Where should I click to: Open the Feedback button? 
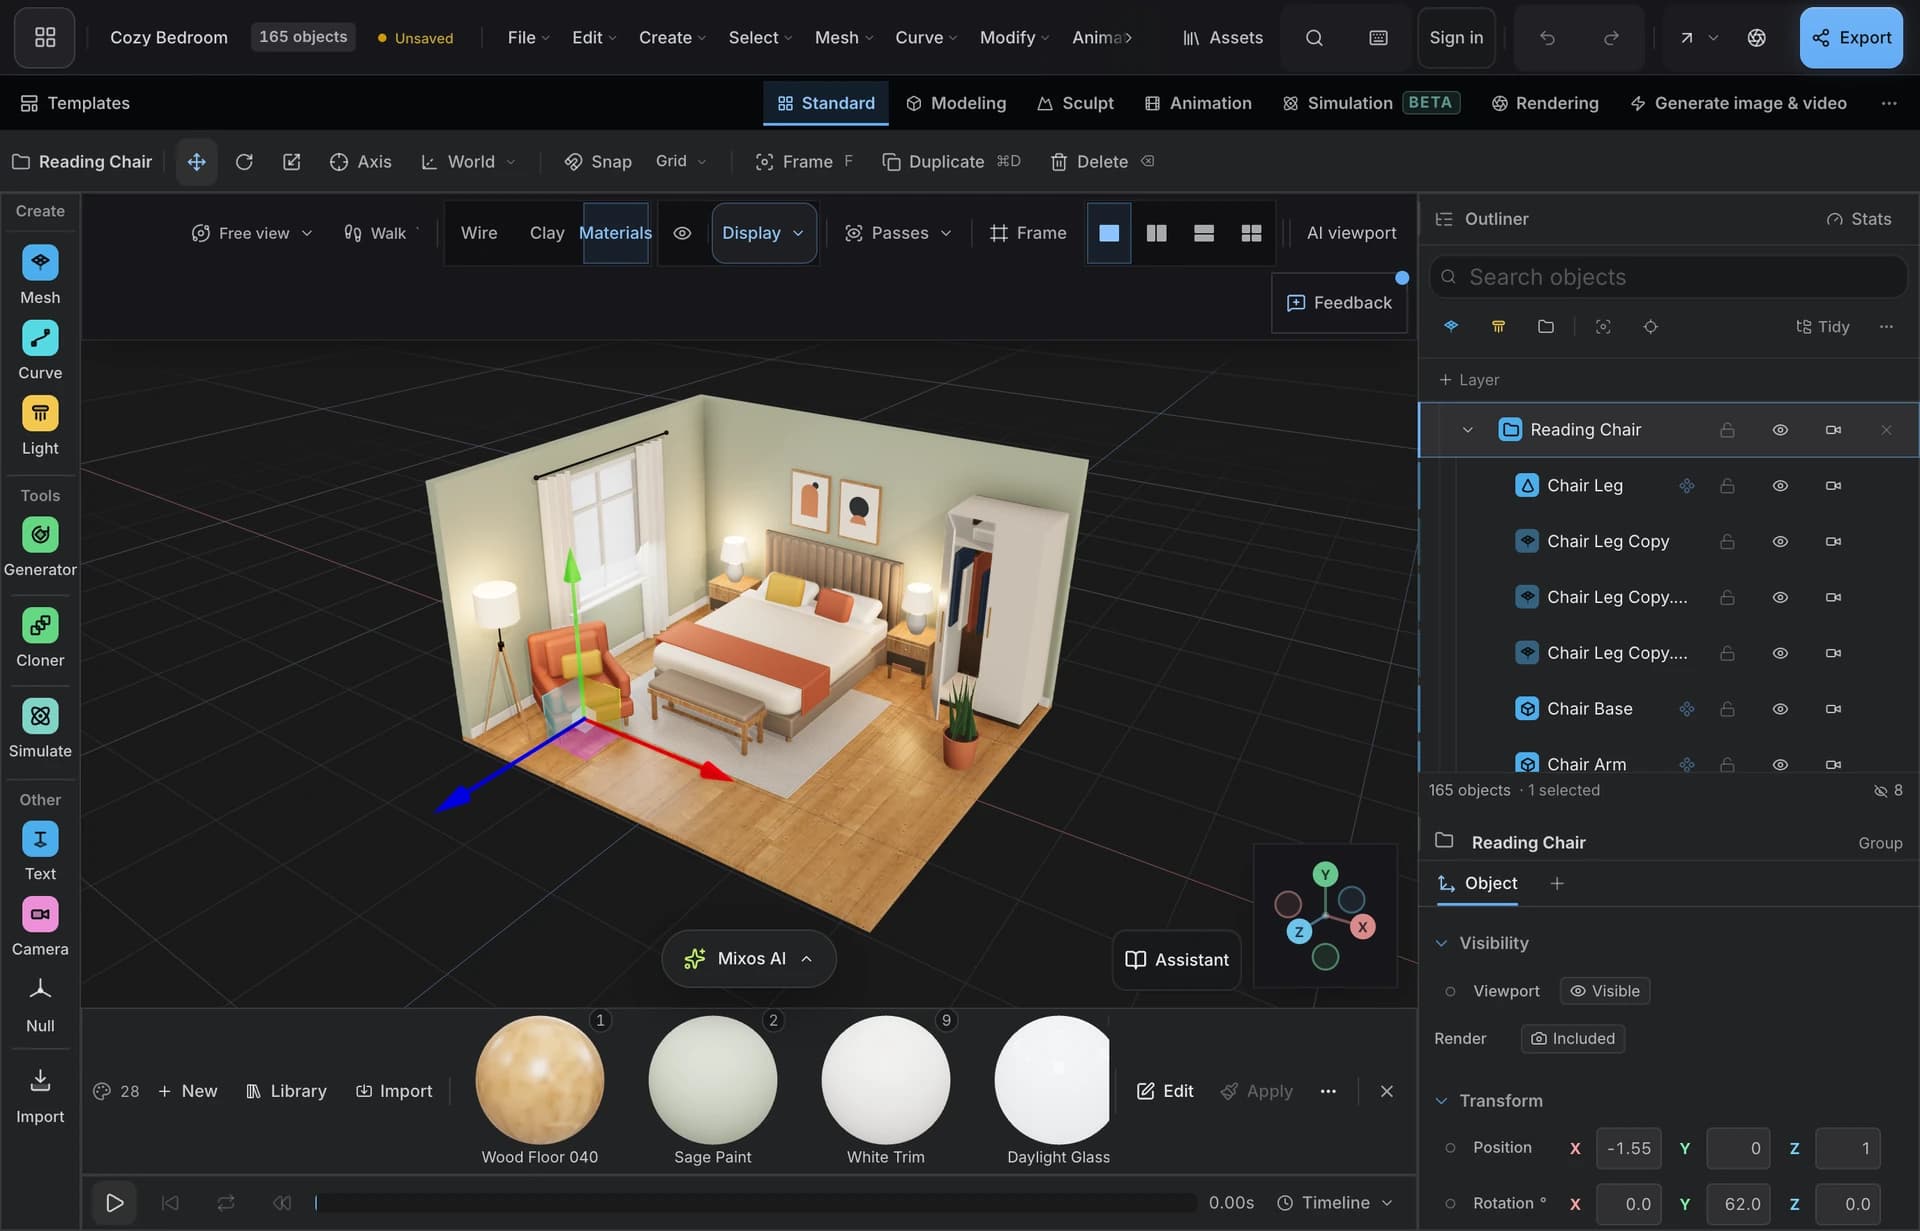tap(1339, 303)
